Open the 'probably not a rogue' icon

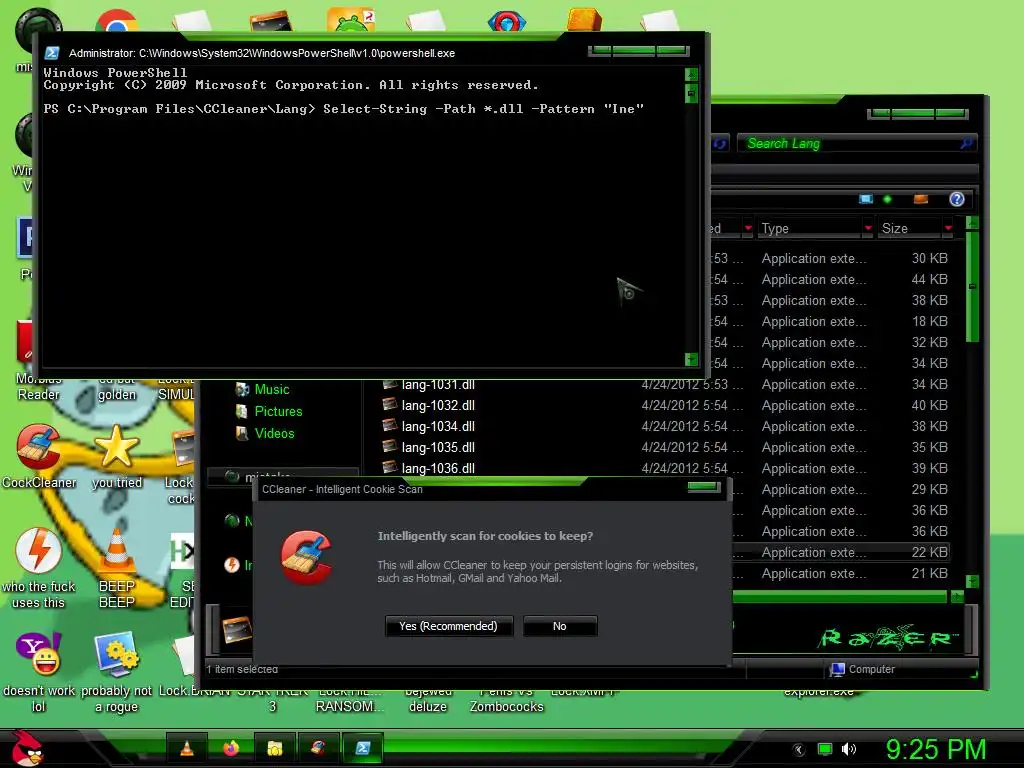click(116, 671)
